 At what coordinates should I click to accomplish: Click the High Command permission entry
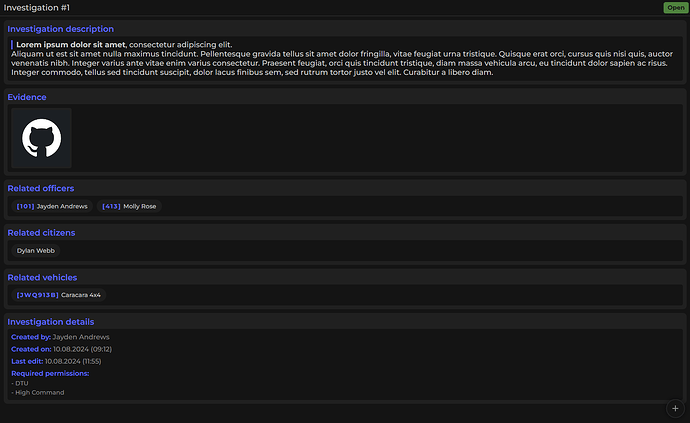pos(38,393)
